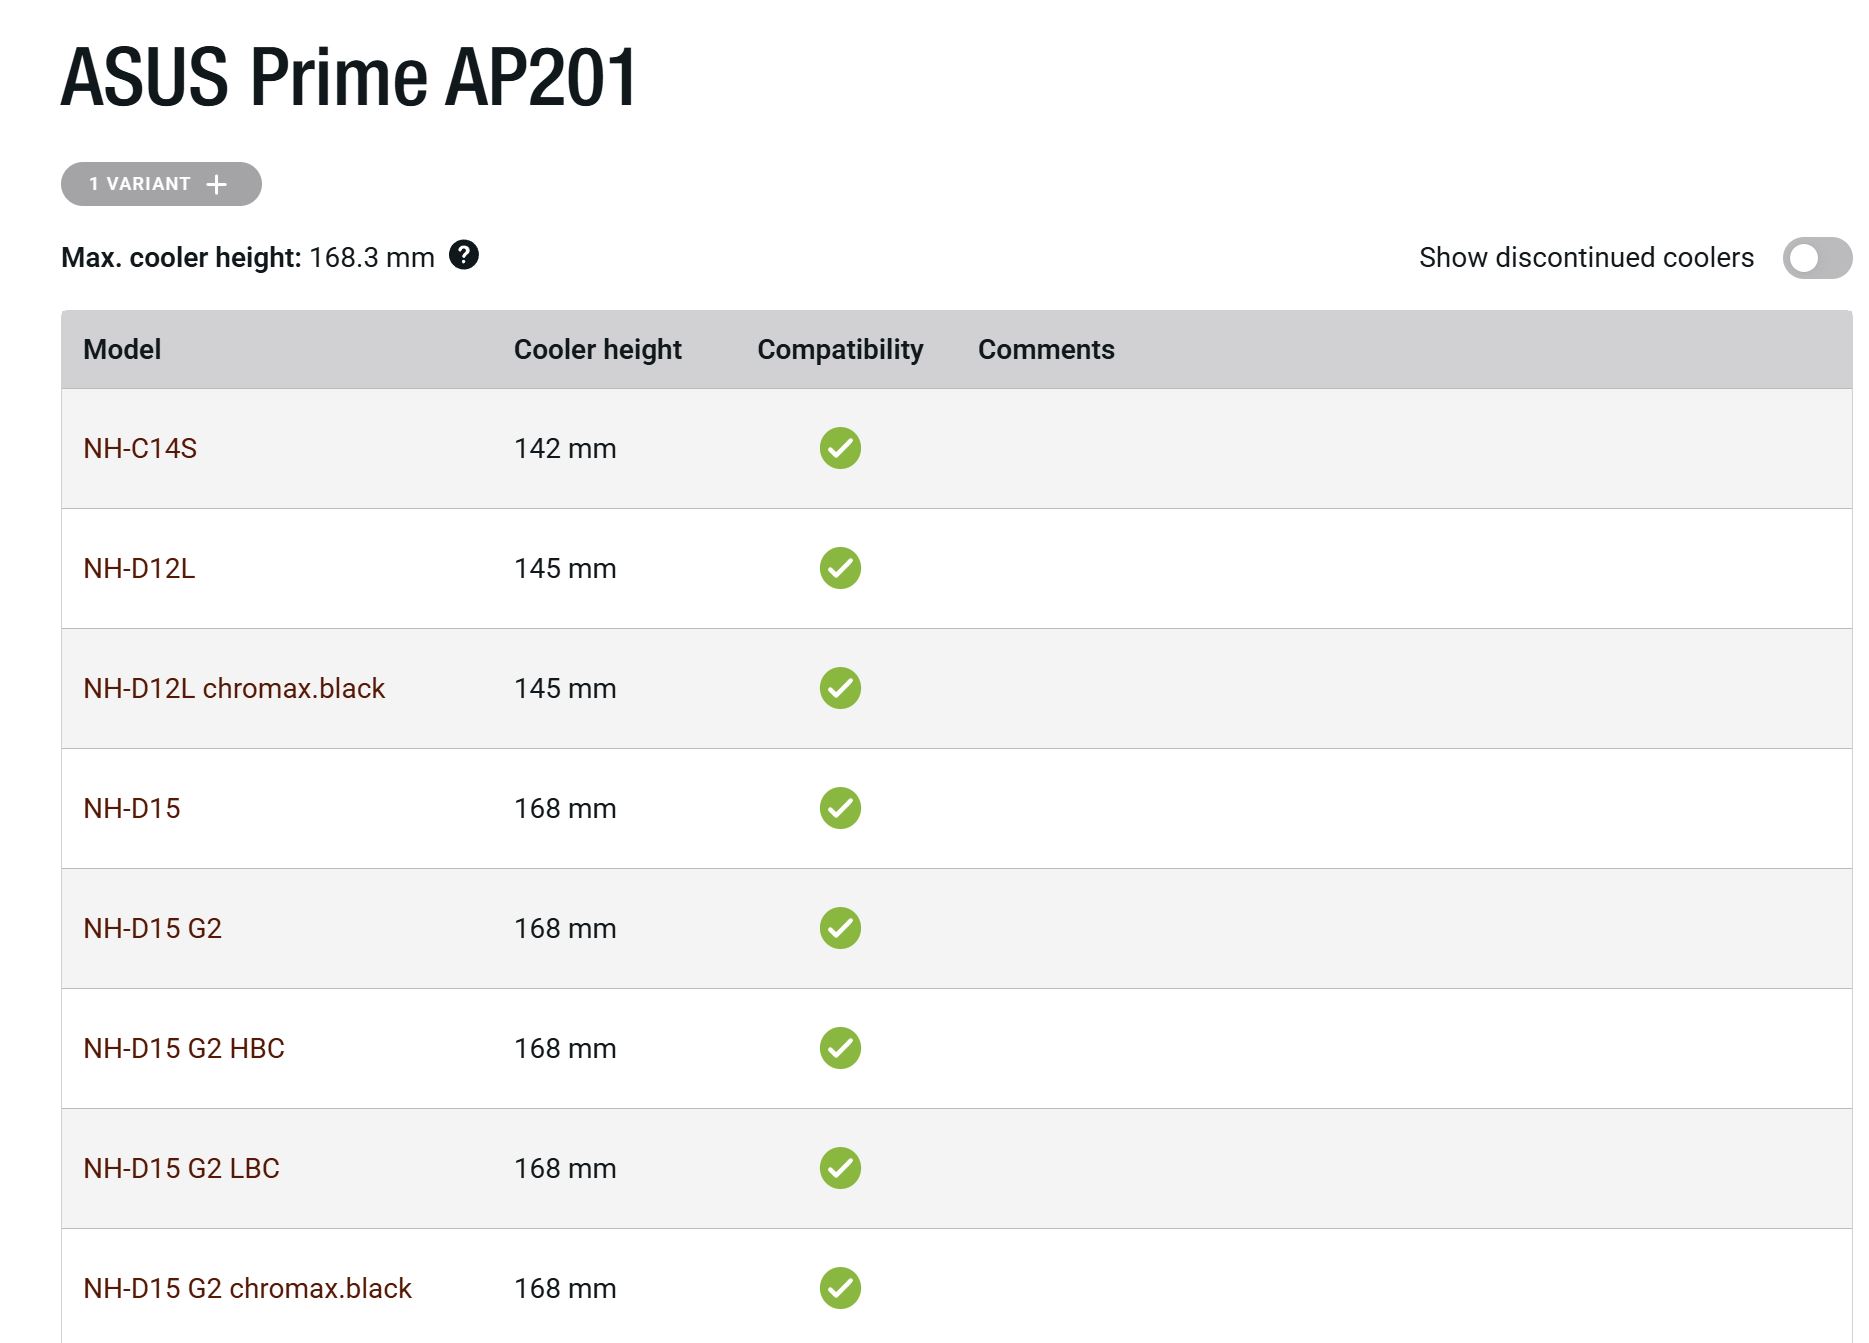Click the compatibility check for NH-D15 row

tap(840, 808)
